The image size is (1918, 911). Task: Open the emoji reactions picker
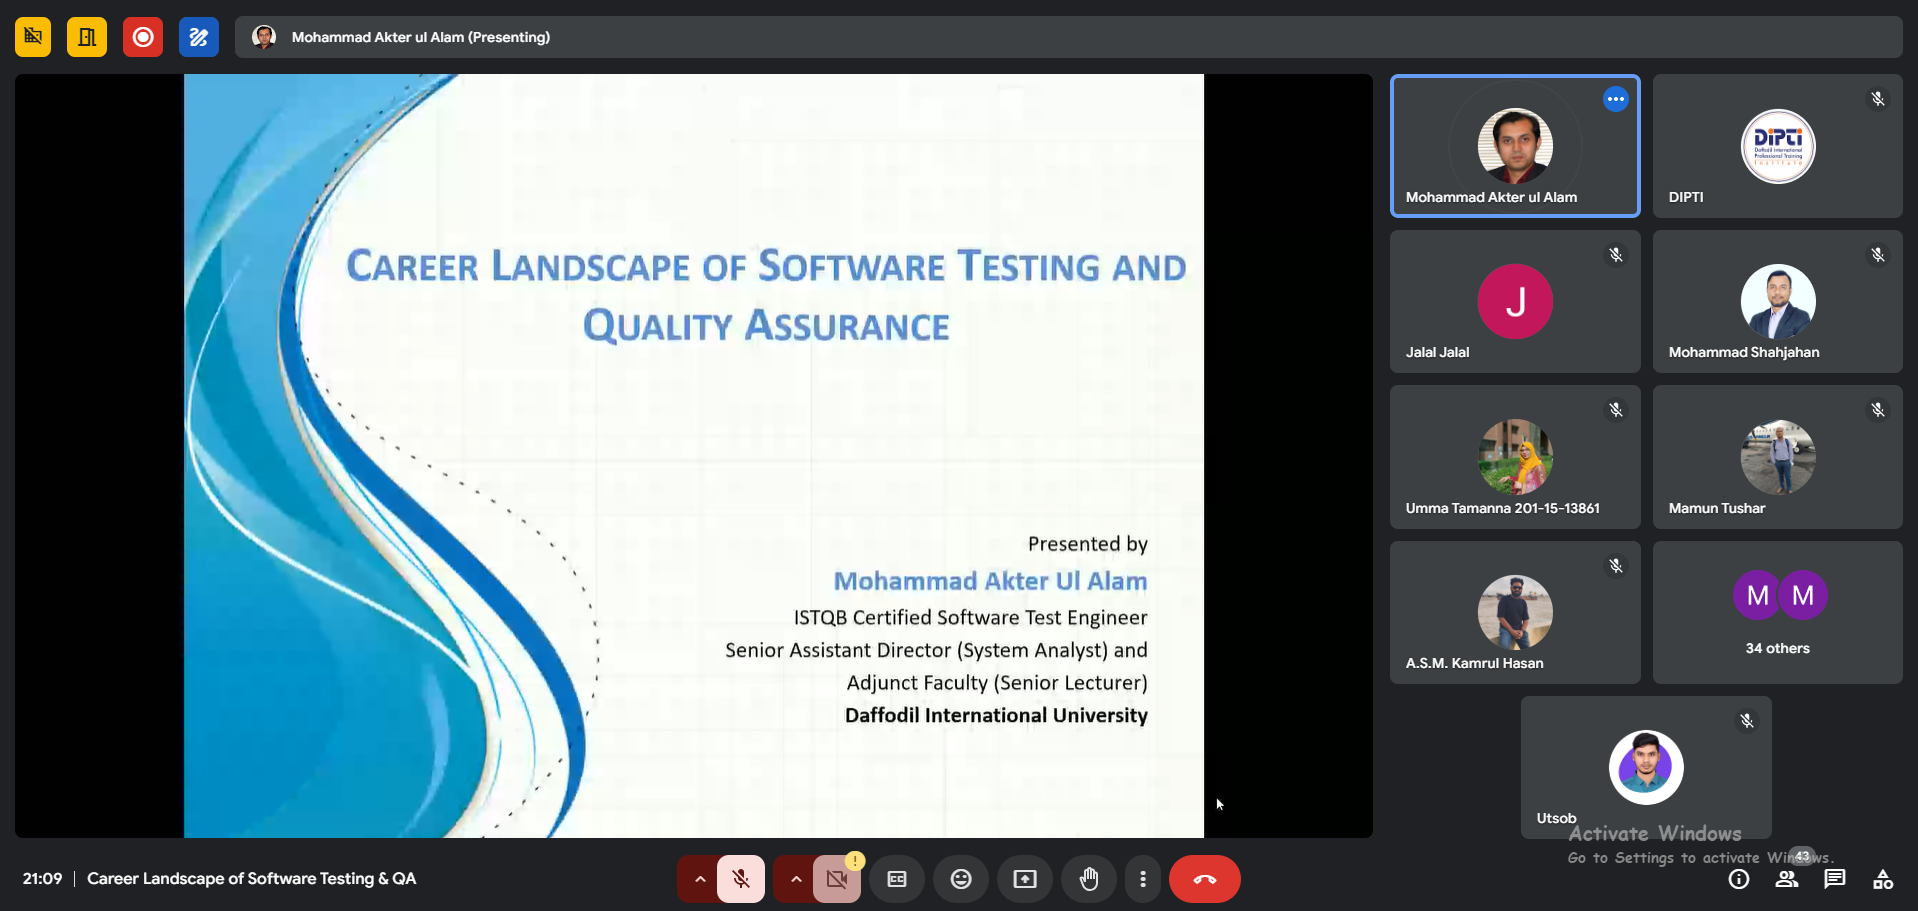pos(961,879)
